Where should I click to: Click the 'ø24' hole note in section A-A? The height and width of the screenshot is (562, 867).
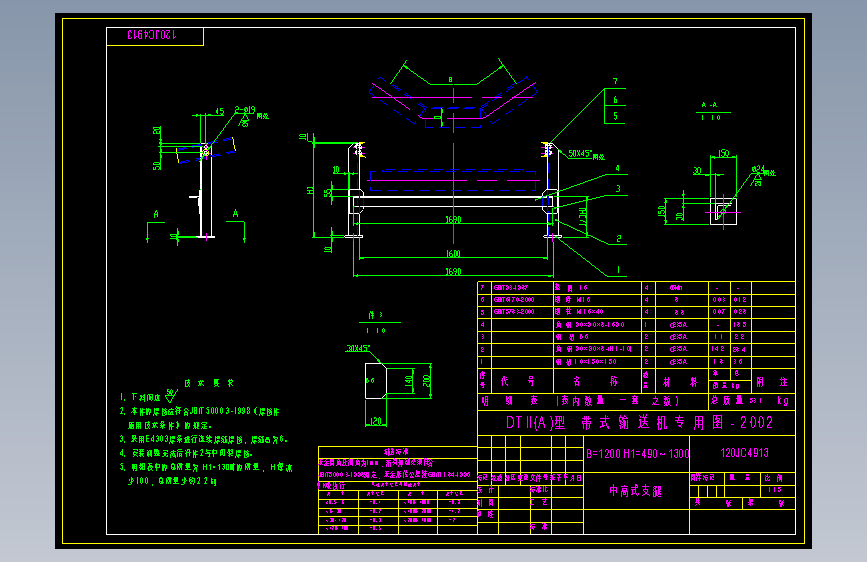click(x=758, y=169)
